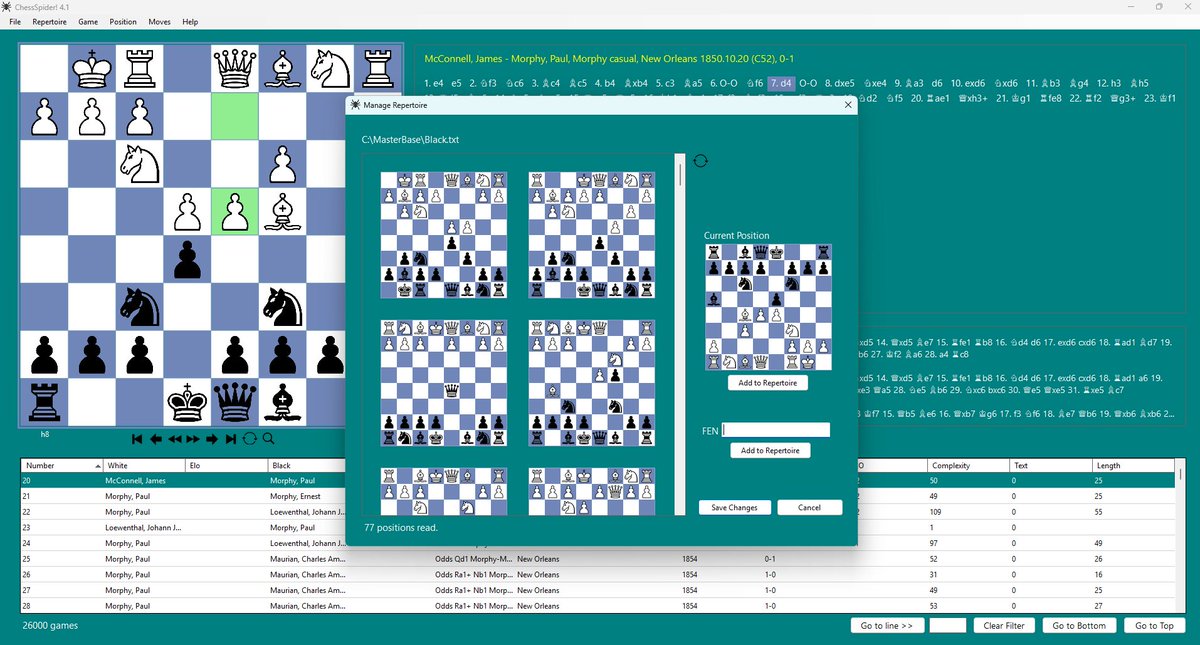Click Add to Repertoire under Current Position

pyautogui.click(x=768, y=383)
